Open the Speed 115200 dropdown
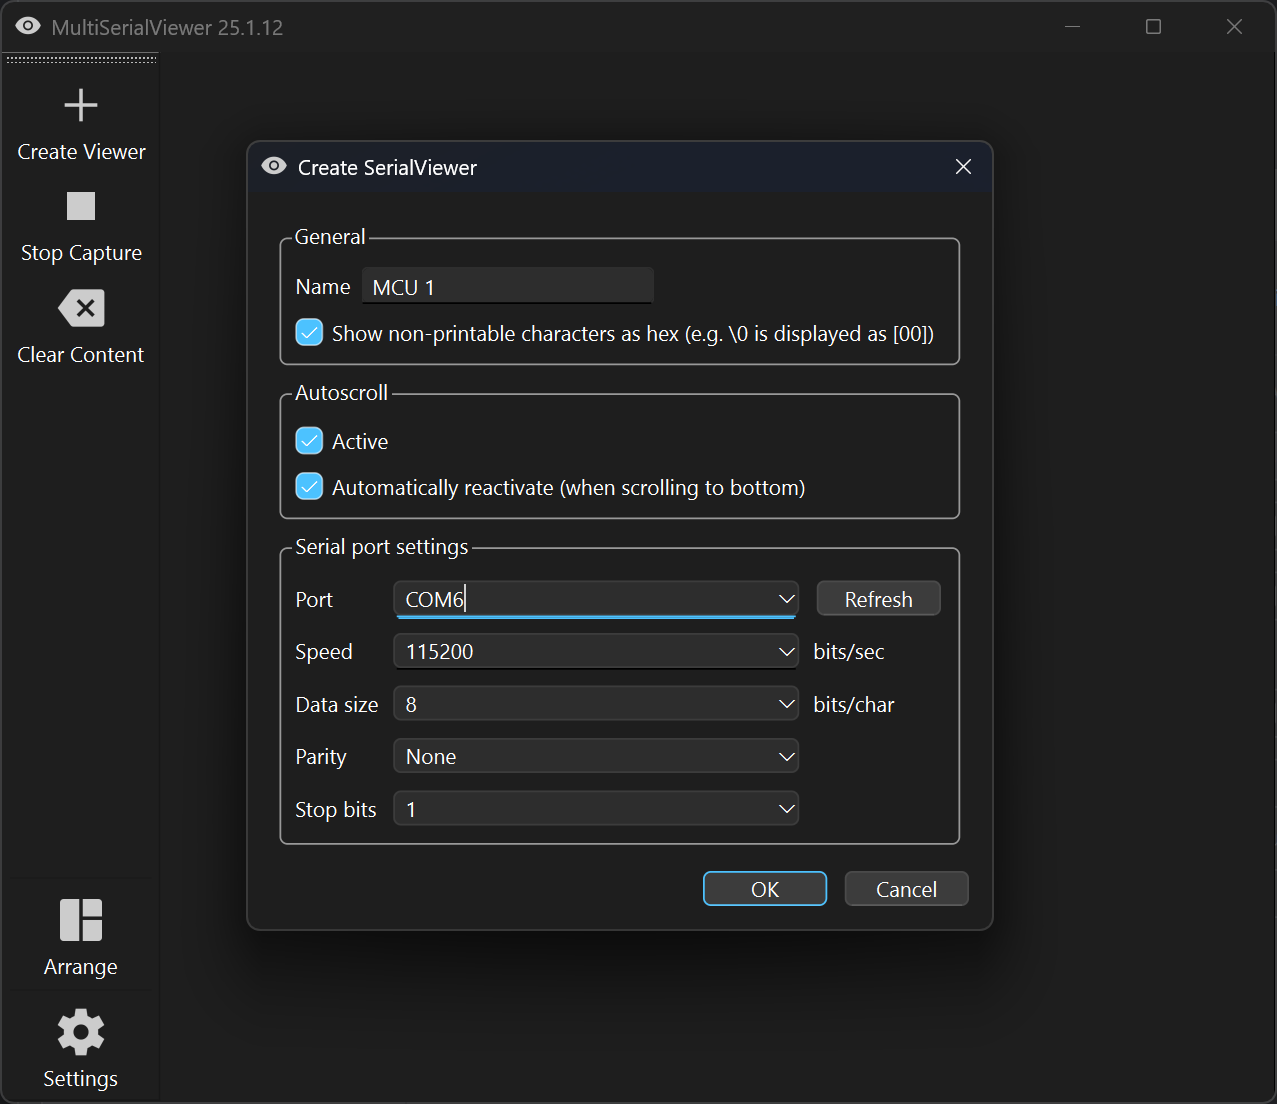Image resolution: width=1277 pixels, height=1104 pixels. [596, 651]
